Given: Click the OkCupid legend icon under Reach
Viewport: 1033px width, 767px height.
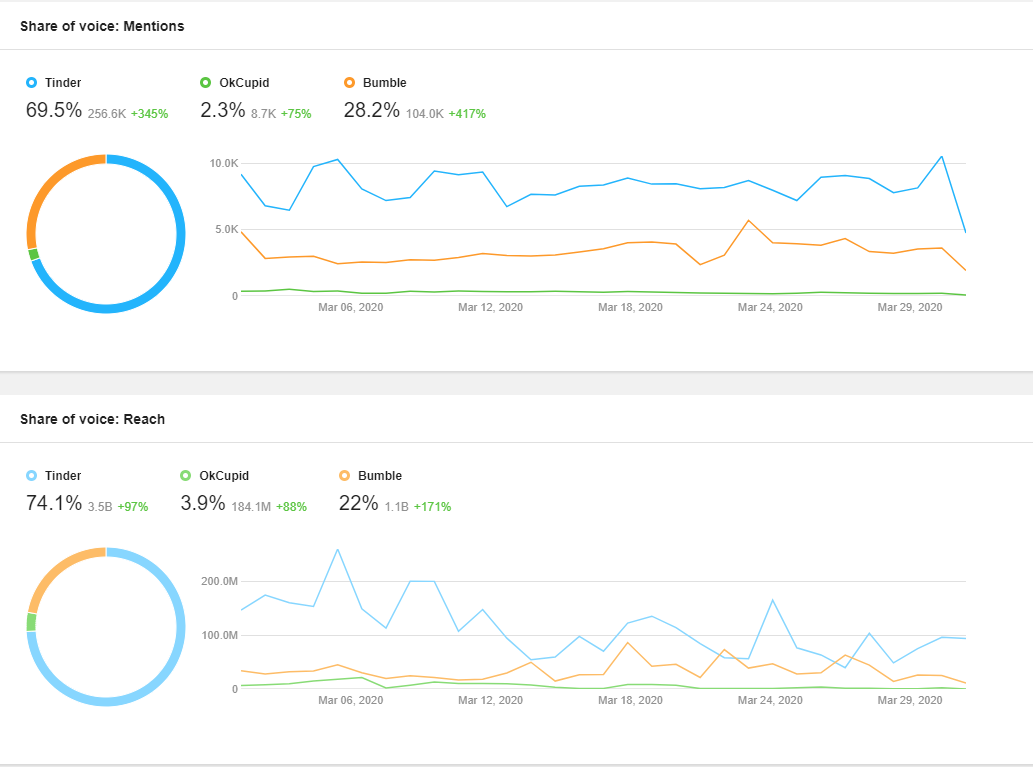Looking at the screenshot, I should [x=185, y=476].
